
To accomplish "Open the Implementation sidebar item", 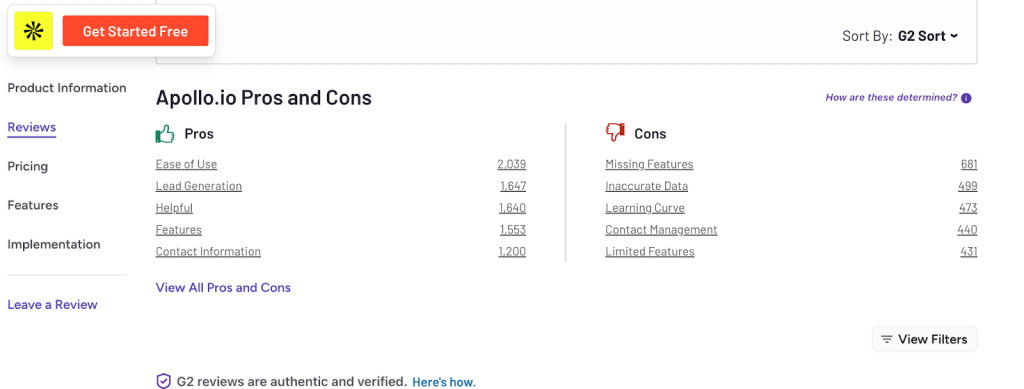I will pos(54,245).
